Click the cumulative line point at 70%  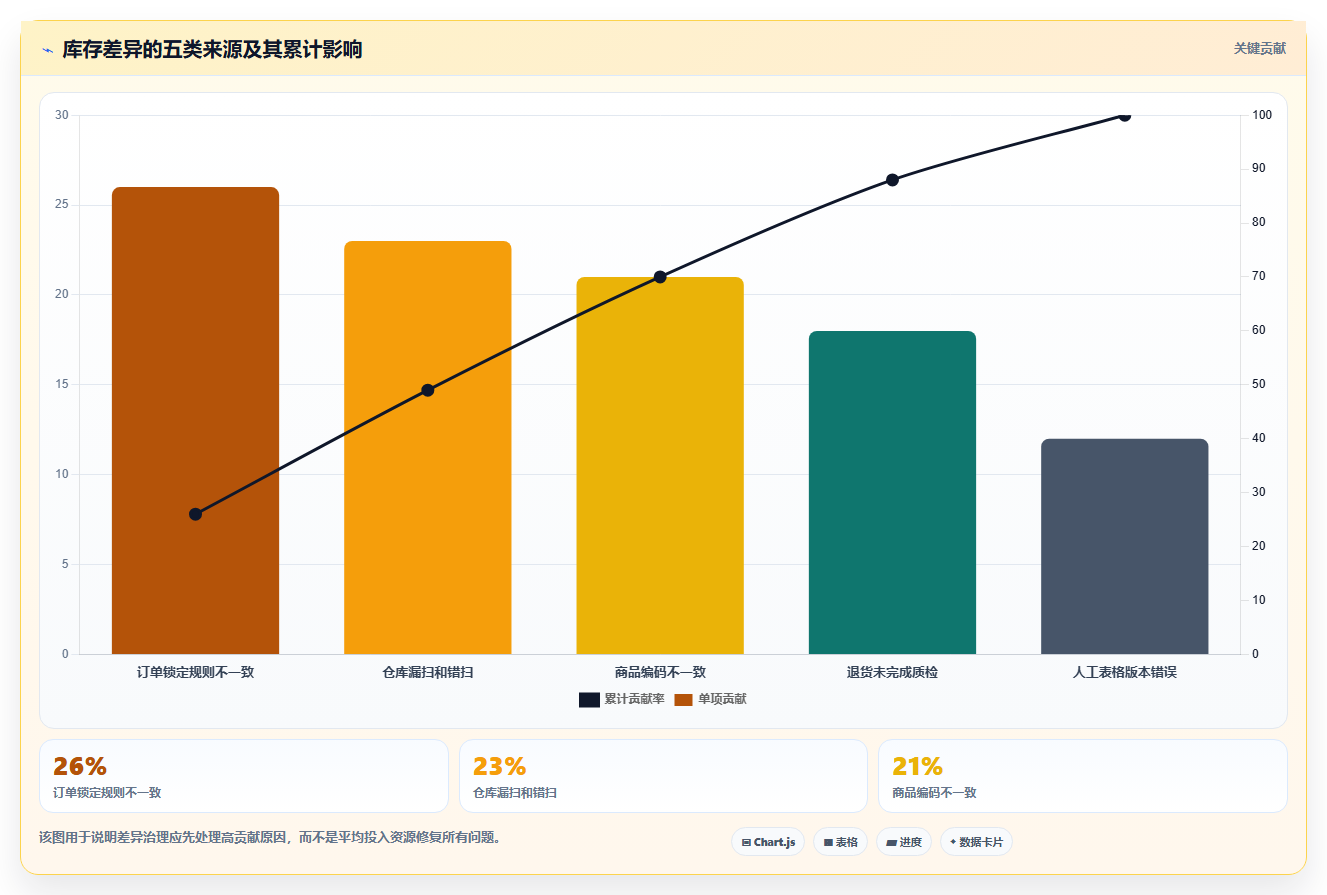pyautogui.click(x=660, y=277)
